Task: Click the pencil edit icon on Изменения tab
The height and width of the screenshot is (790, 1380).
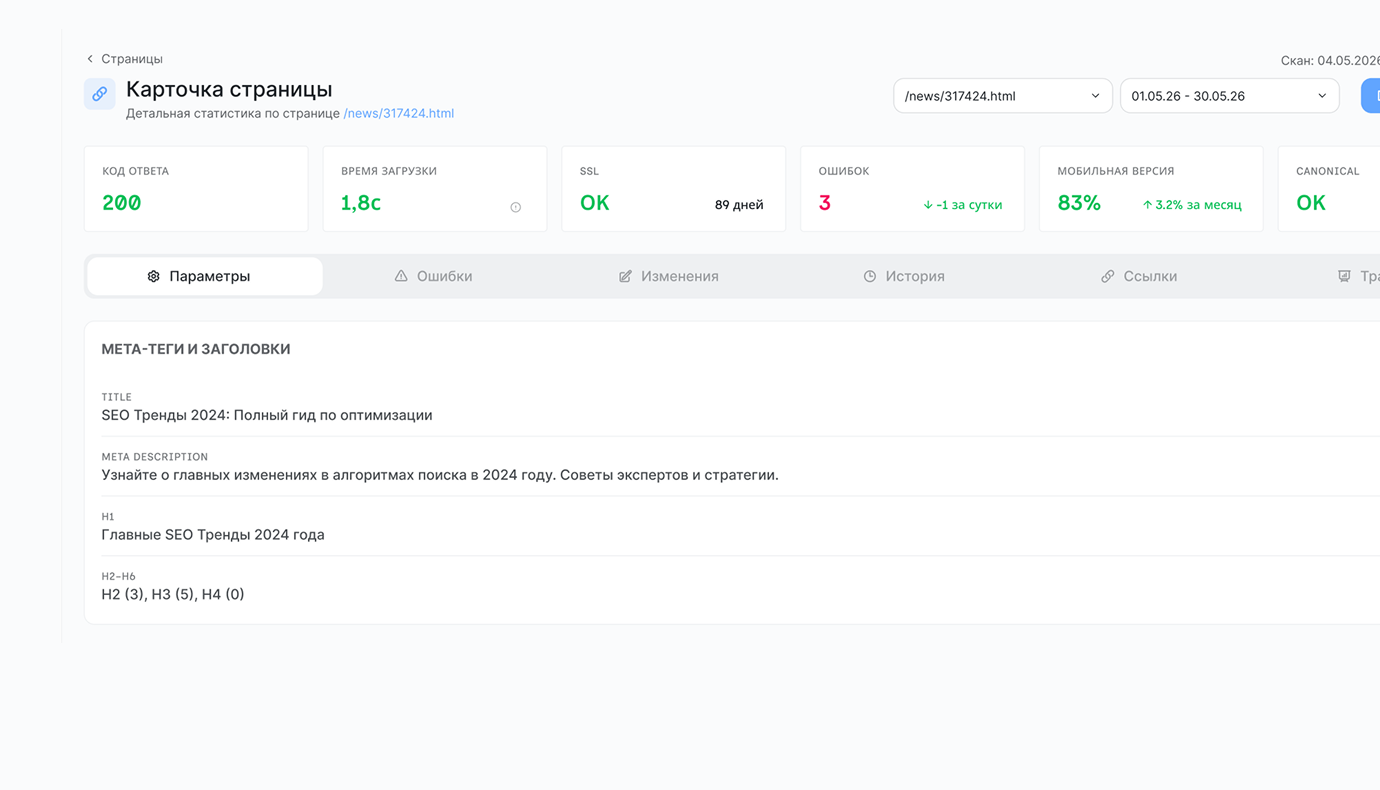Action: [x=625, y=276]
